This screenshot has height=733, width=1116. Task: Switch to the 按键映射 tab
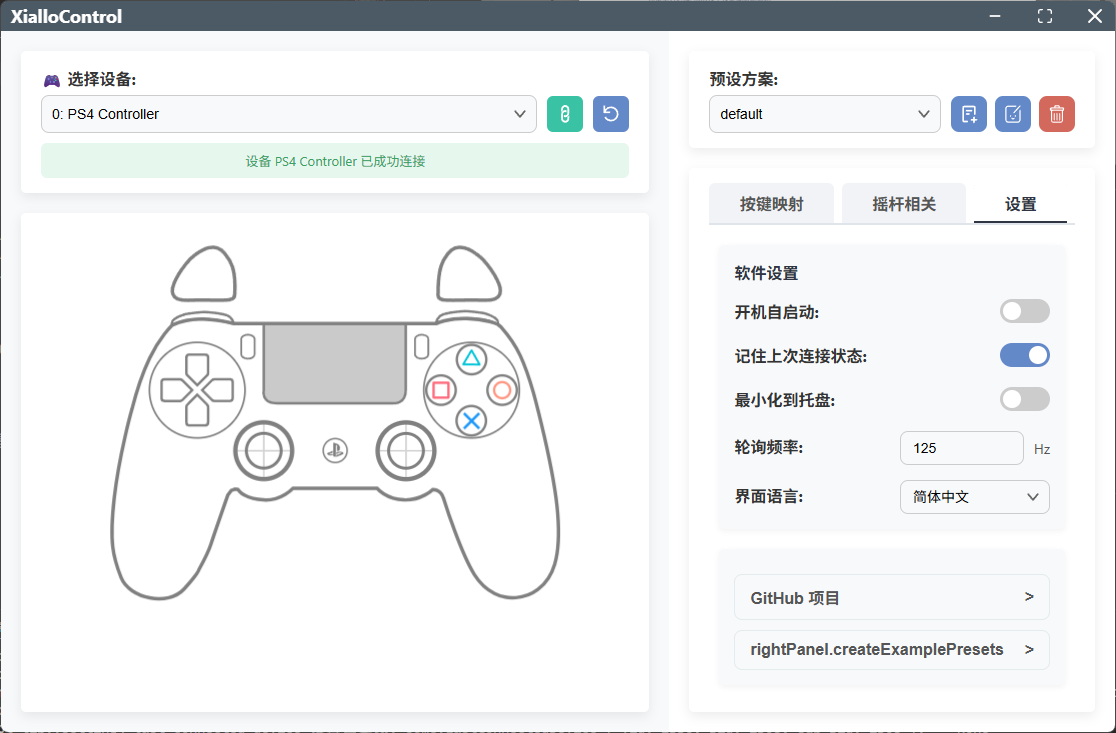coord(772,204)
